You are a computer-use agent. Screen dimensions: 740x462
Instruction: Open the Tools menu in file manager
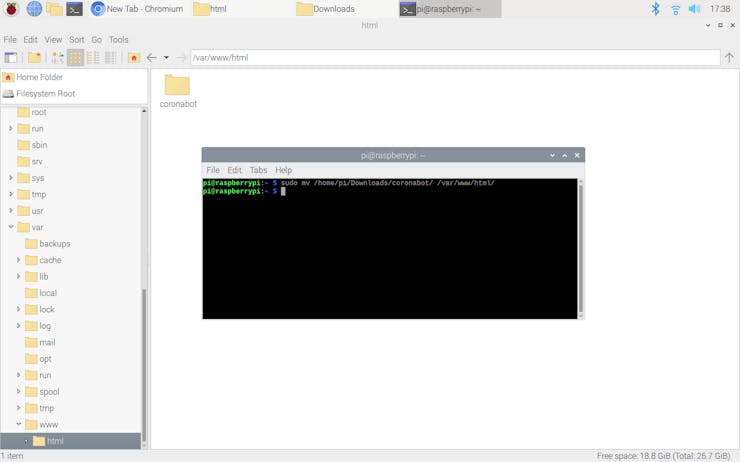point(118,40)
